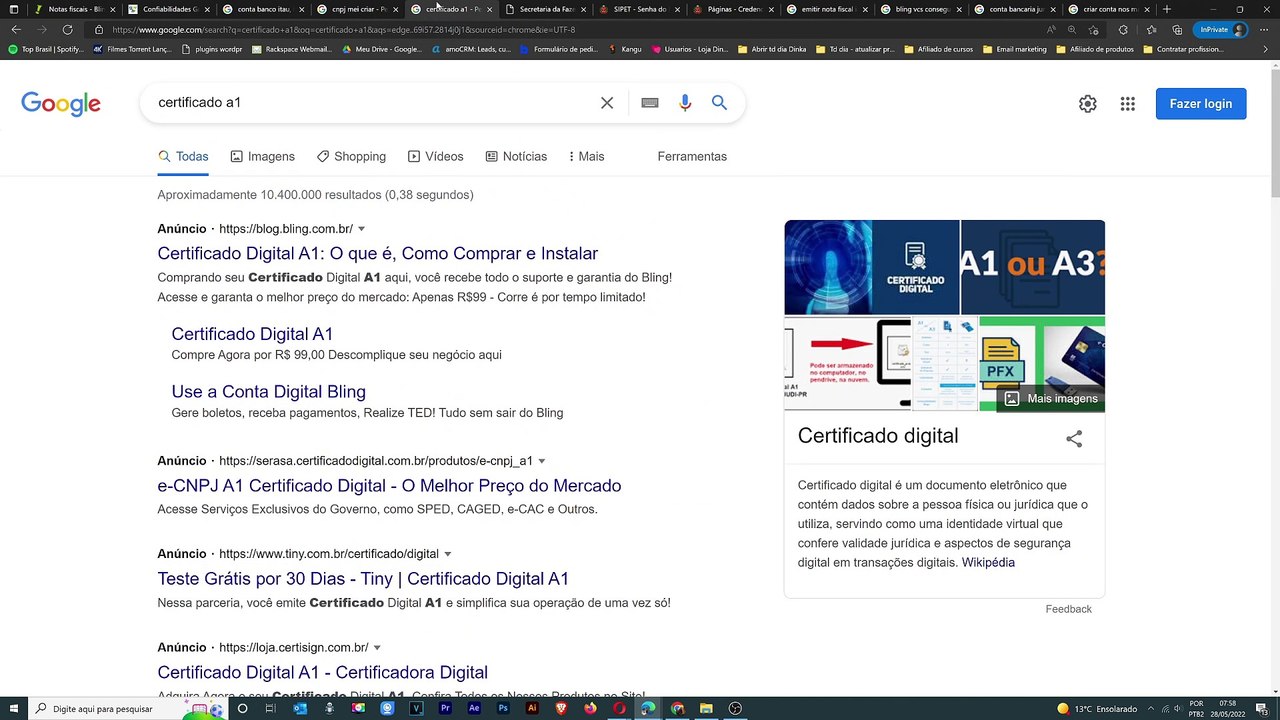Click inside the Google search input field
Viewport: 1280px width, 720px height.
pyautogui.click(x=370, y=103)
